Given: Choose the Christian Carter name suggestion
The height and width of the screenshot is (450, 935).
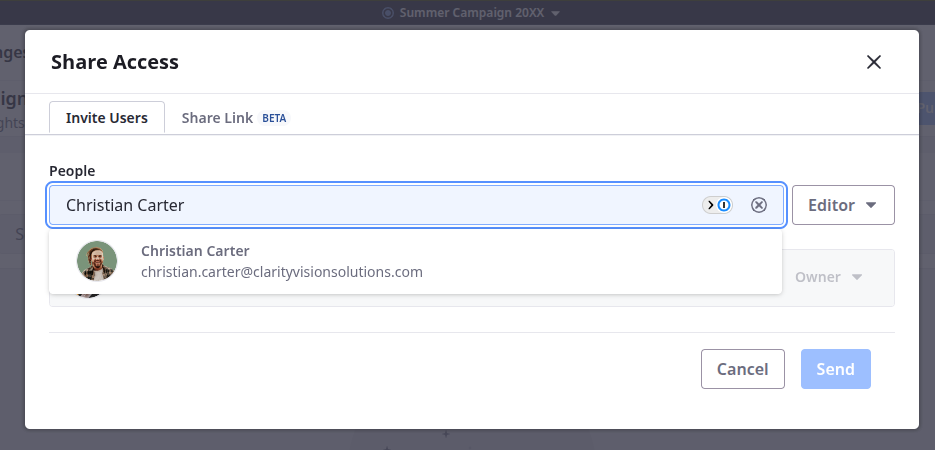Looking at the screenshot, I should pos(195,251).
